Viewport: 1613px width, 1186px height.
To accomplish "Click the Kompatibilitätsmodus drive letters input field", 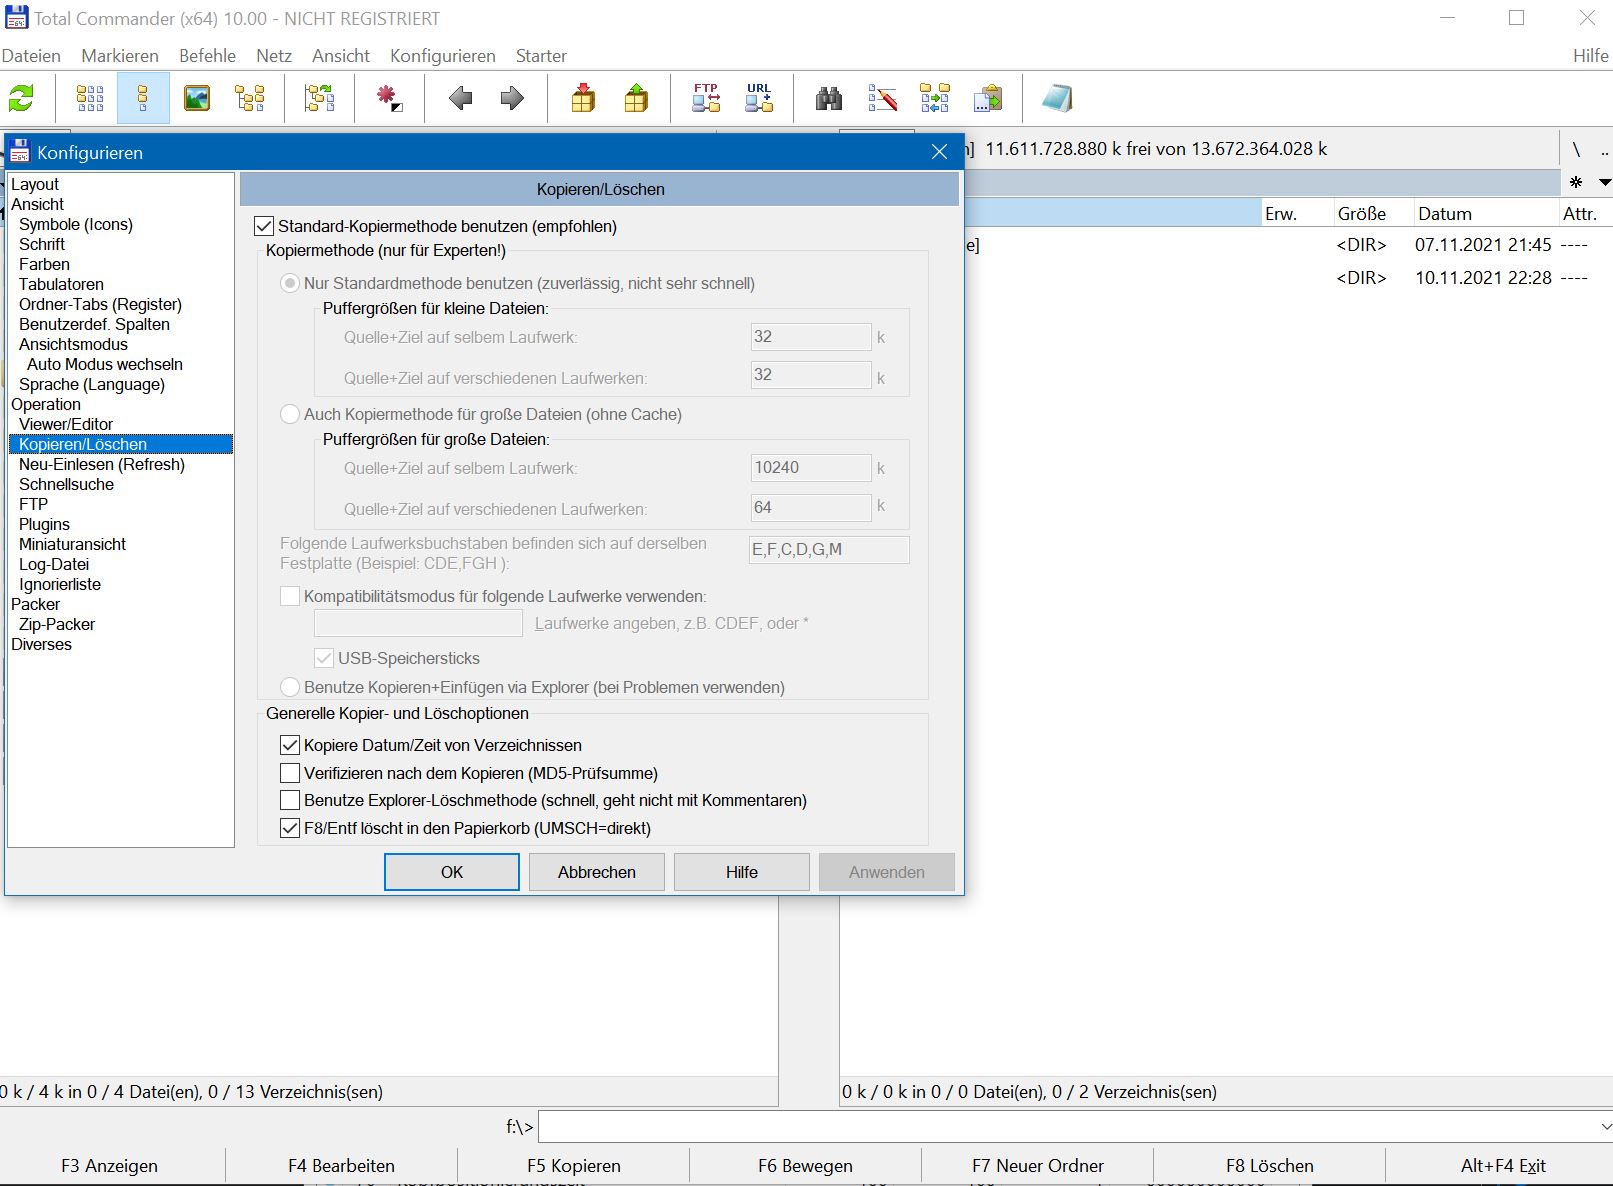I will 418,623.
